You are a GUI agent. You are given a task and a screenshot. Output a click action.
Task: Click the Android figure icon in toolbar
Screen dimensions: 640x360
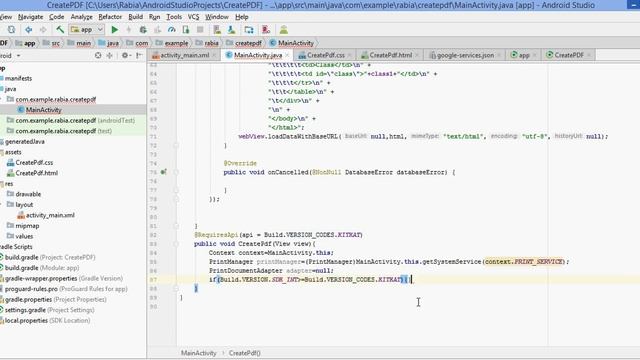coord(284,30)
